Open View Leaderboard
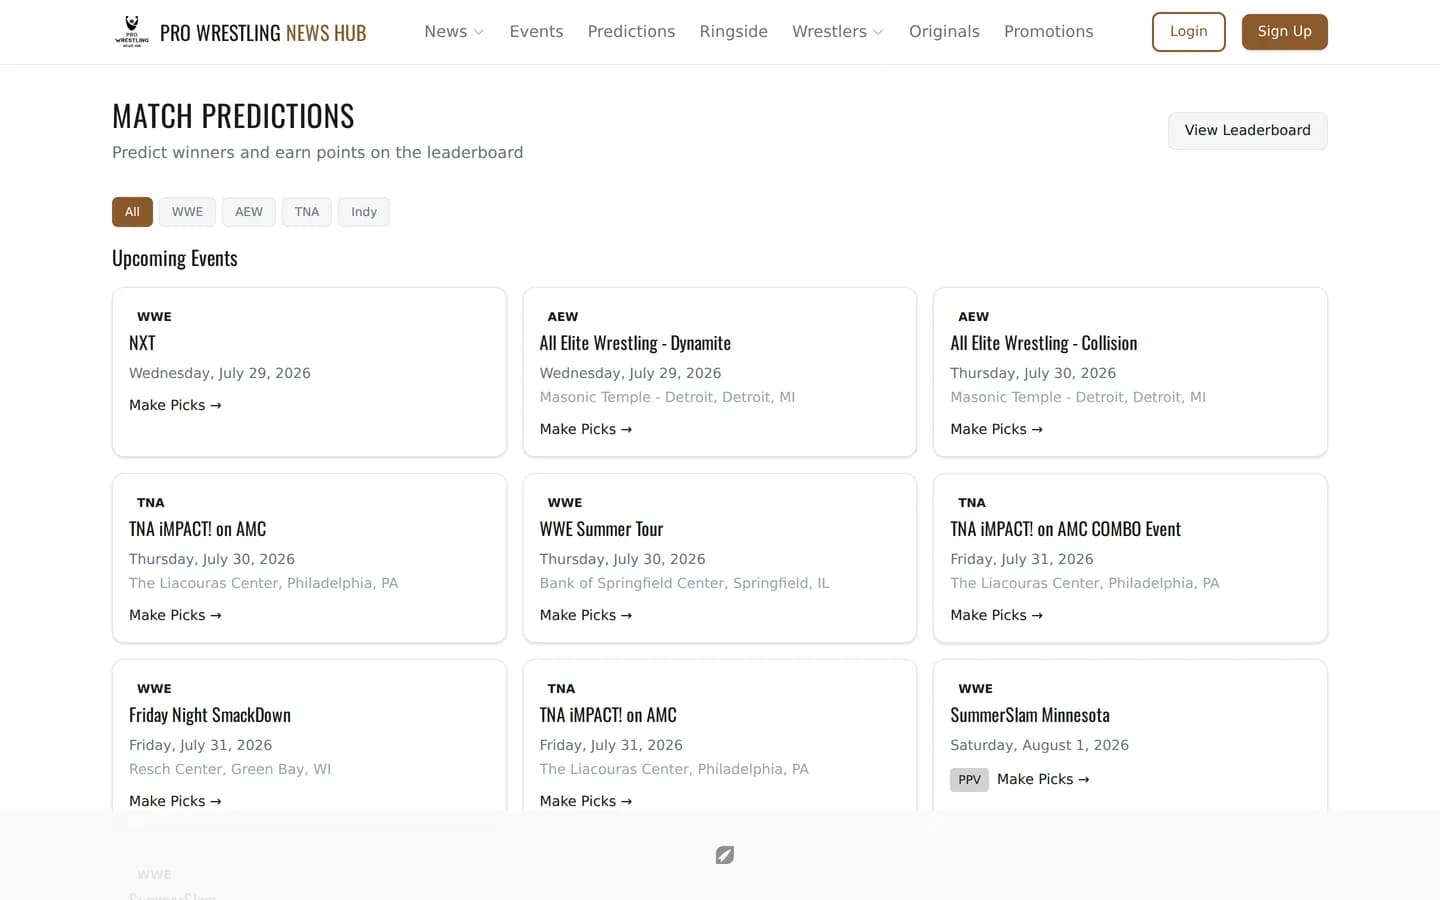 coord(1247,131)
